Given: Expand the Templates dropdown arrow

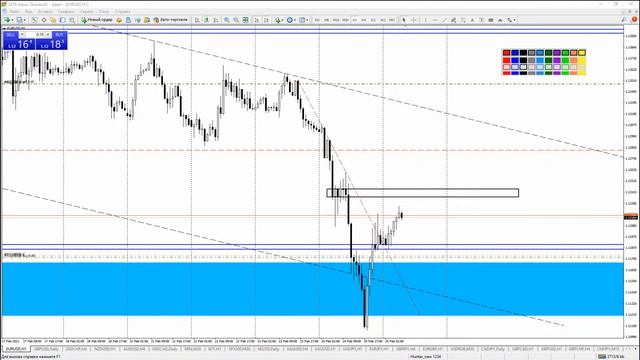Looking at the screenshot, I should (x=307, y=20).
